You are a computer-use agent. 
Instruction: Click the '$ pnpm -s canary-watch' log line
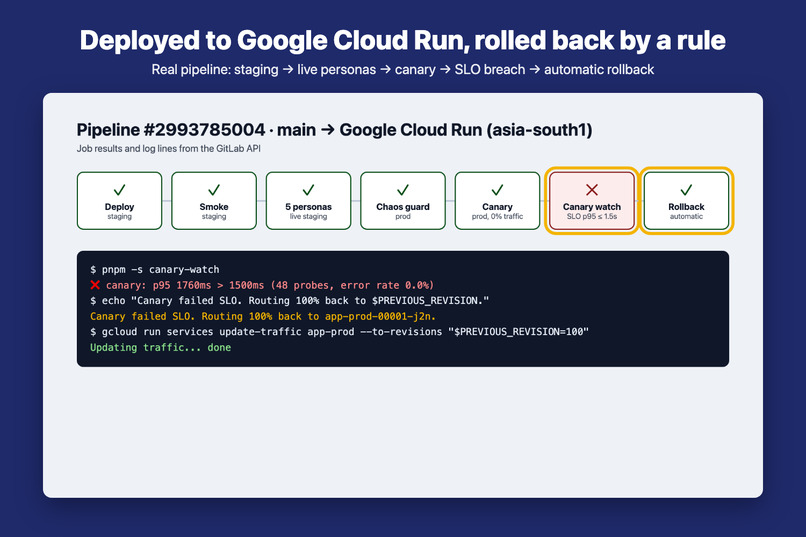pyautogui.click(x=155, y=269)
